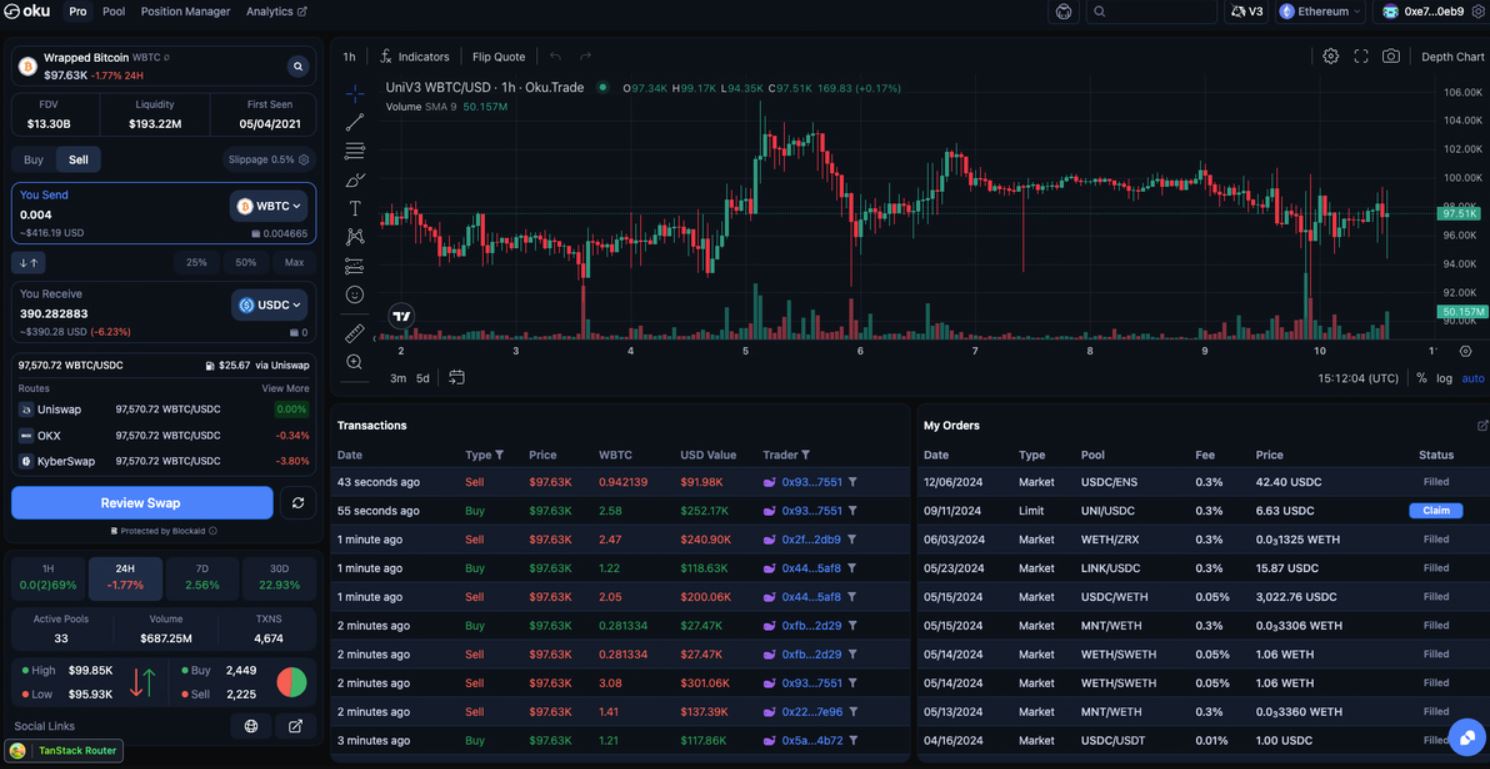Open the theme icon in top bar
The image size is (1490, 769).
1063,12
